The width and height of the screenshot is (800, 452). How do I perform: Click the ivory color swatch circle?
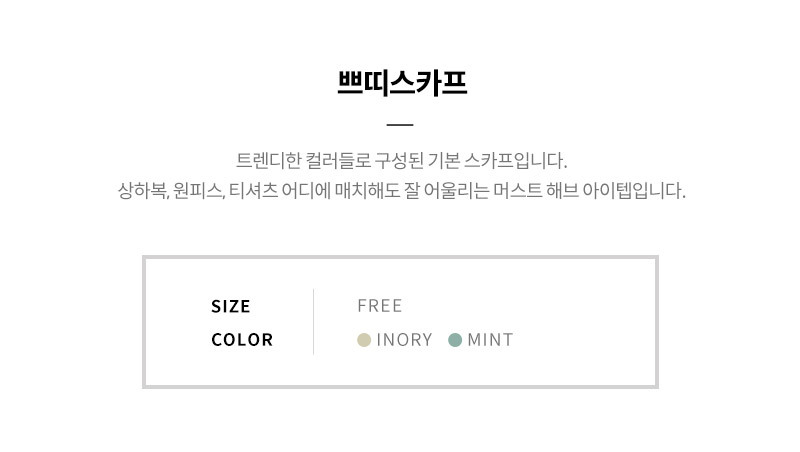pyautogui.click(x=364, y=340)
